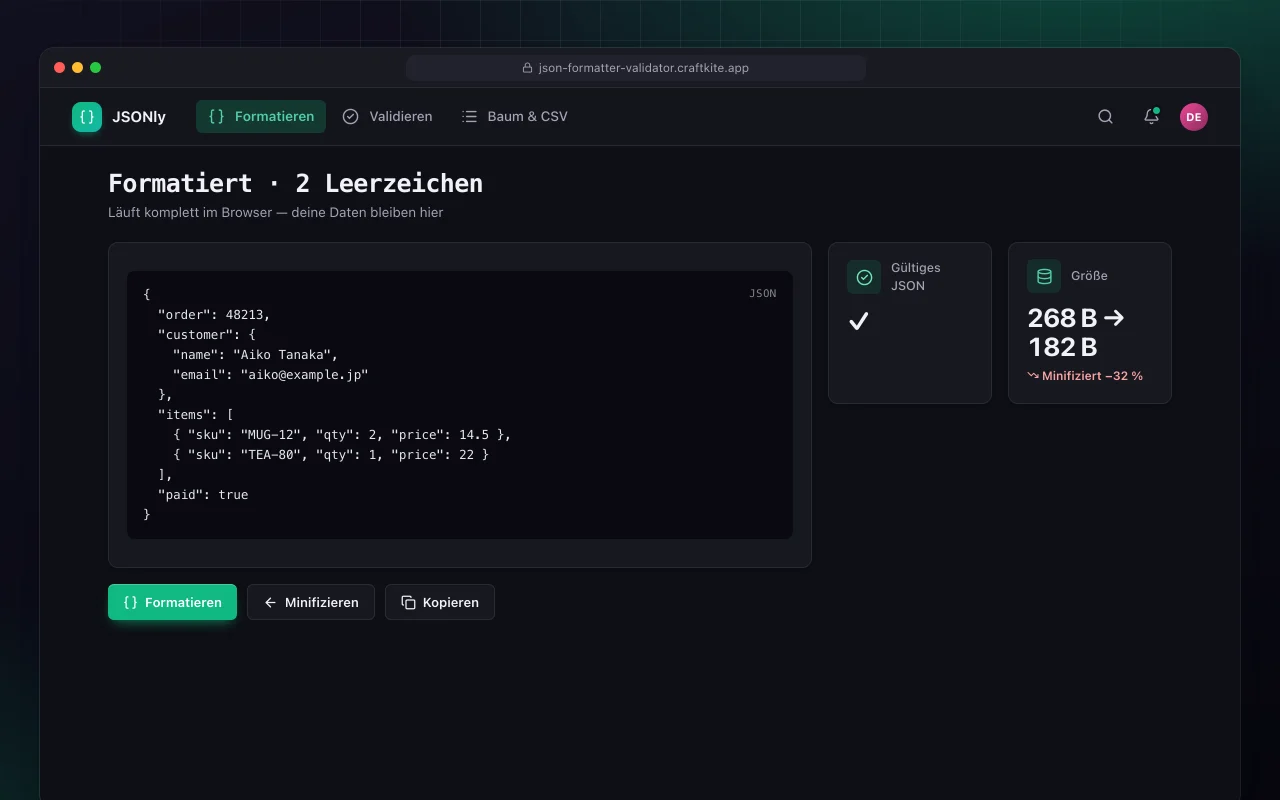The height and width of the screenshot is (800, 1280).
Task: Click the Formatiert · 2 Leerzeichen heading
Action: click(x=295, y=183)
